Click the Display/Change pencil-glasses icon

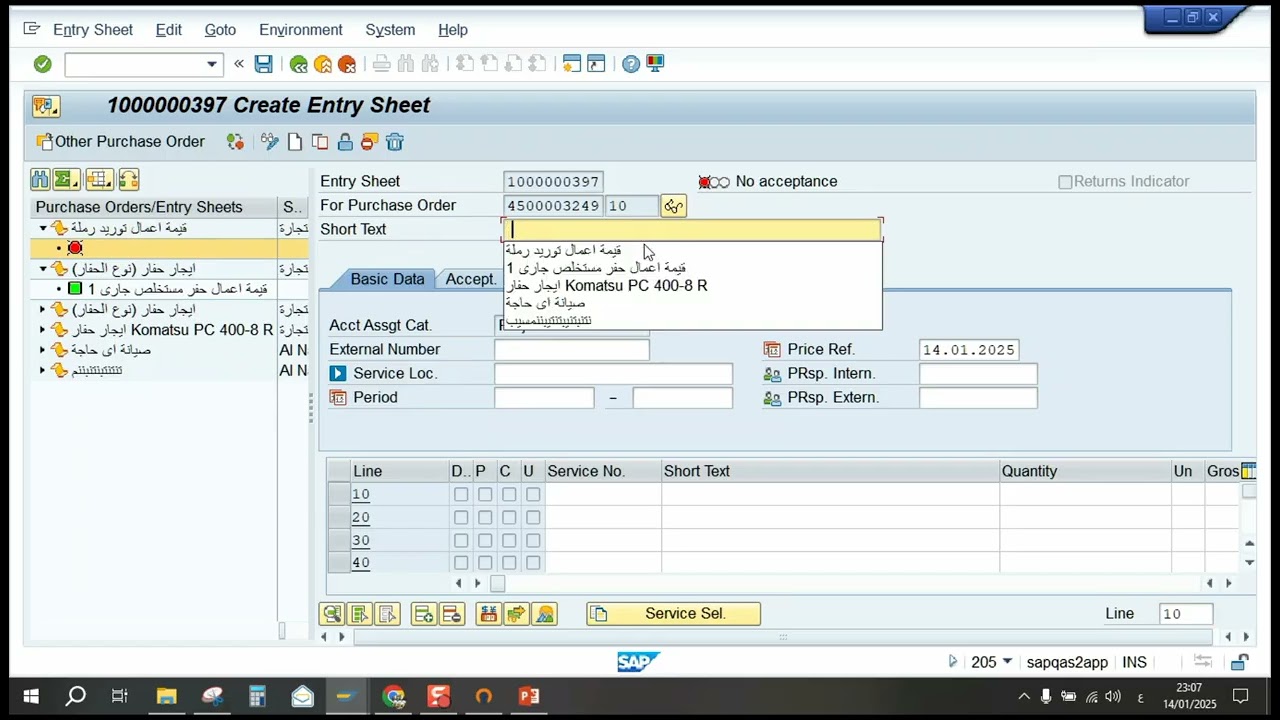pos(270,142)
